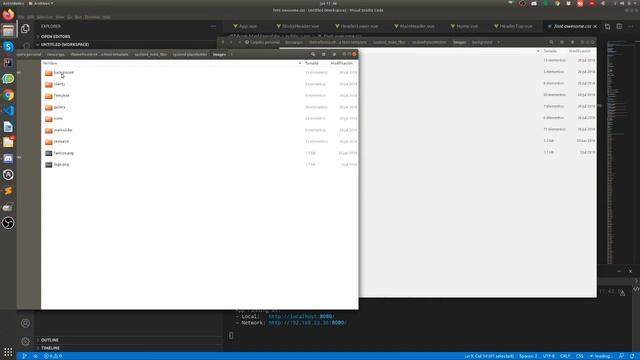Screen dimensions: 640x360
Task: Open Software Updater icon in the dock
Action: (x=8, y=175)
